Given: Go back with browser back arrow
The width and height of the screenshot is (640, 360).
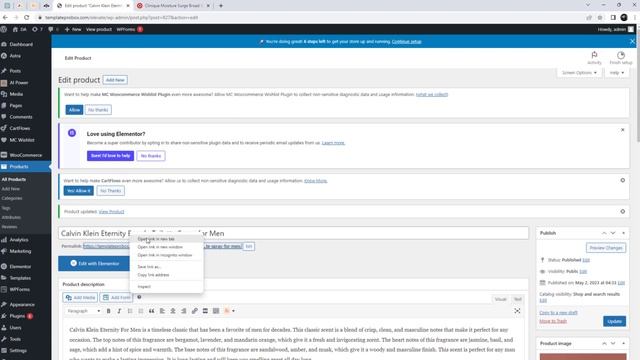Looking at the screenshot, I should 5,18.
